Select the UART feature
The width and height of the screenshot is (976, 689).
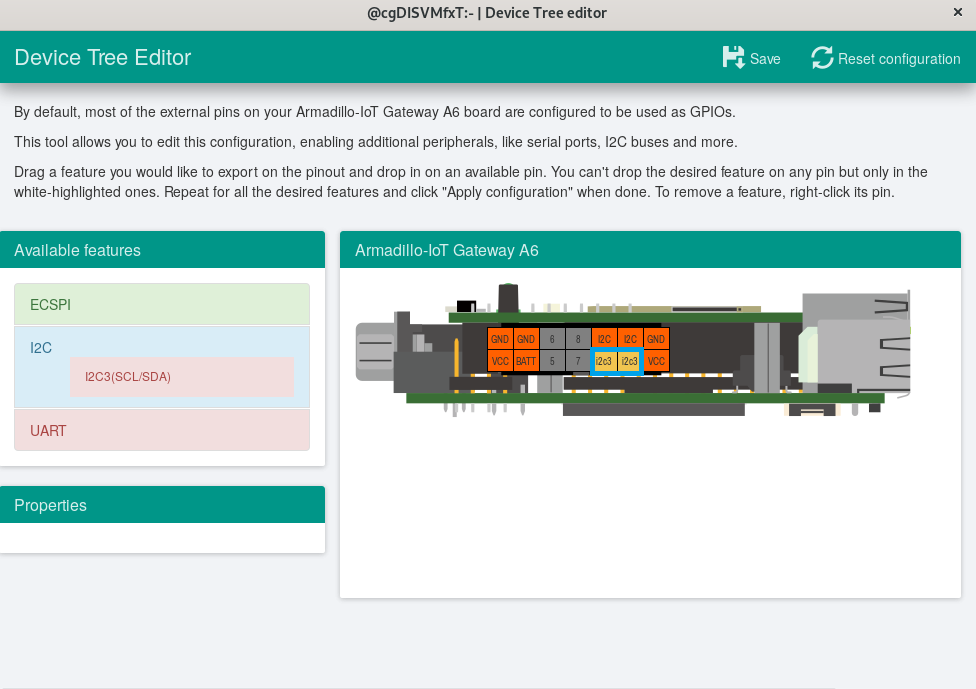coord(162,430)
